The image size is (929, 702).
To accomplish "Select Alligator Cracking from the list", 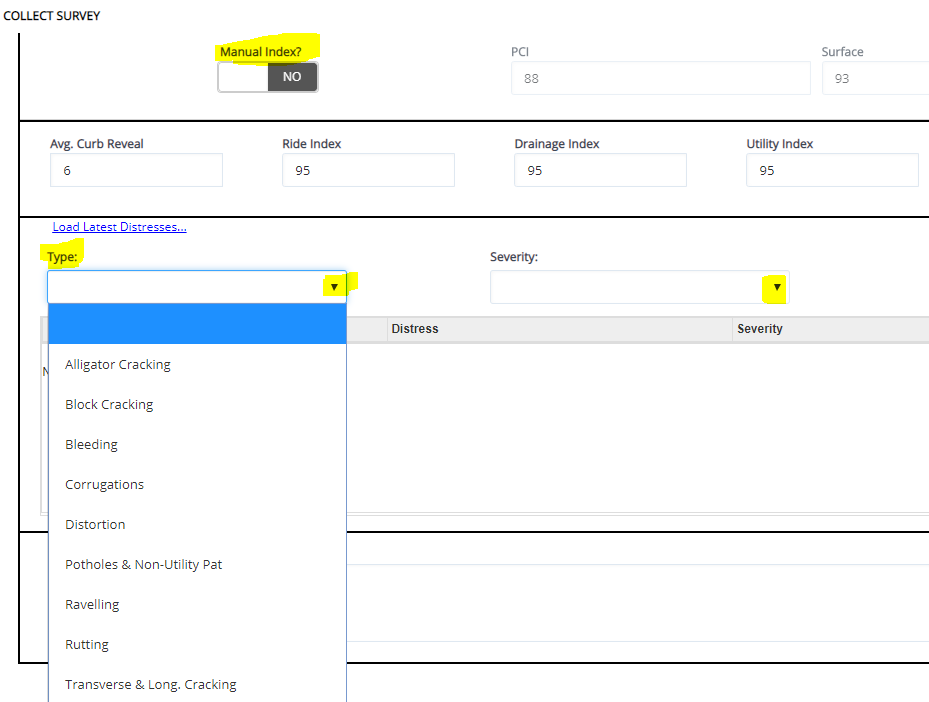I will tap(118, 364).
